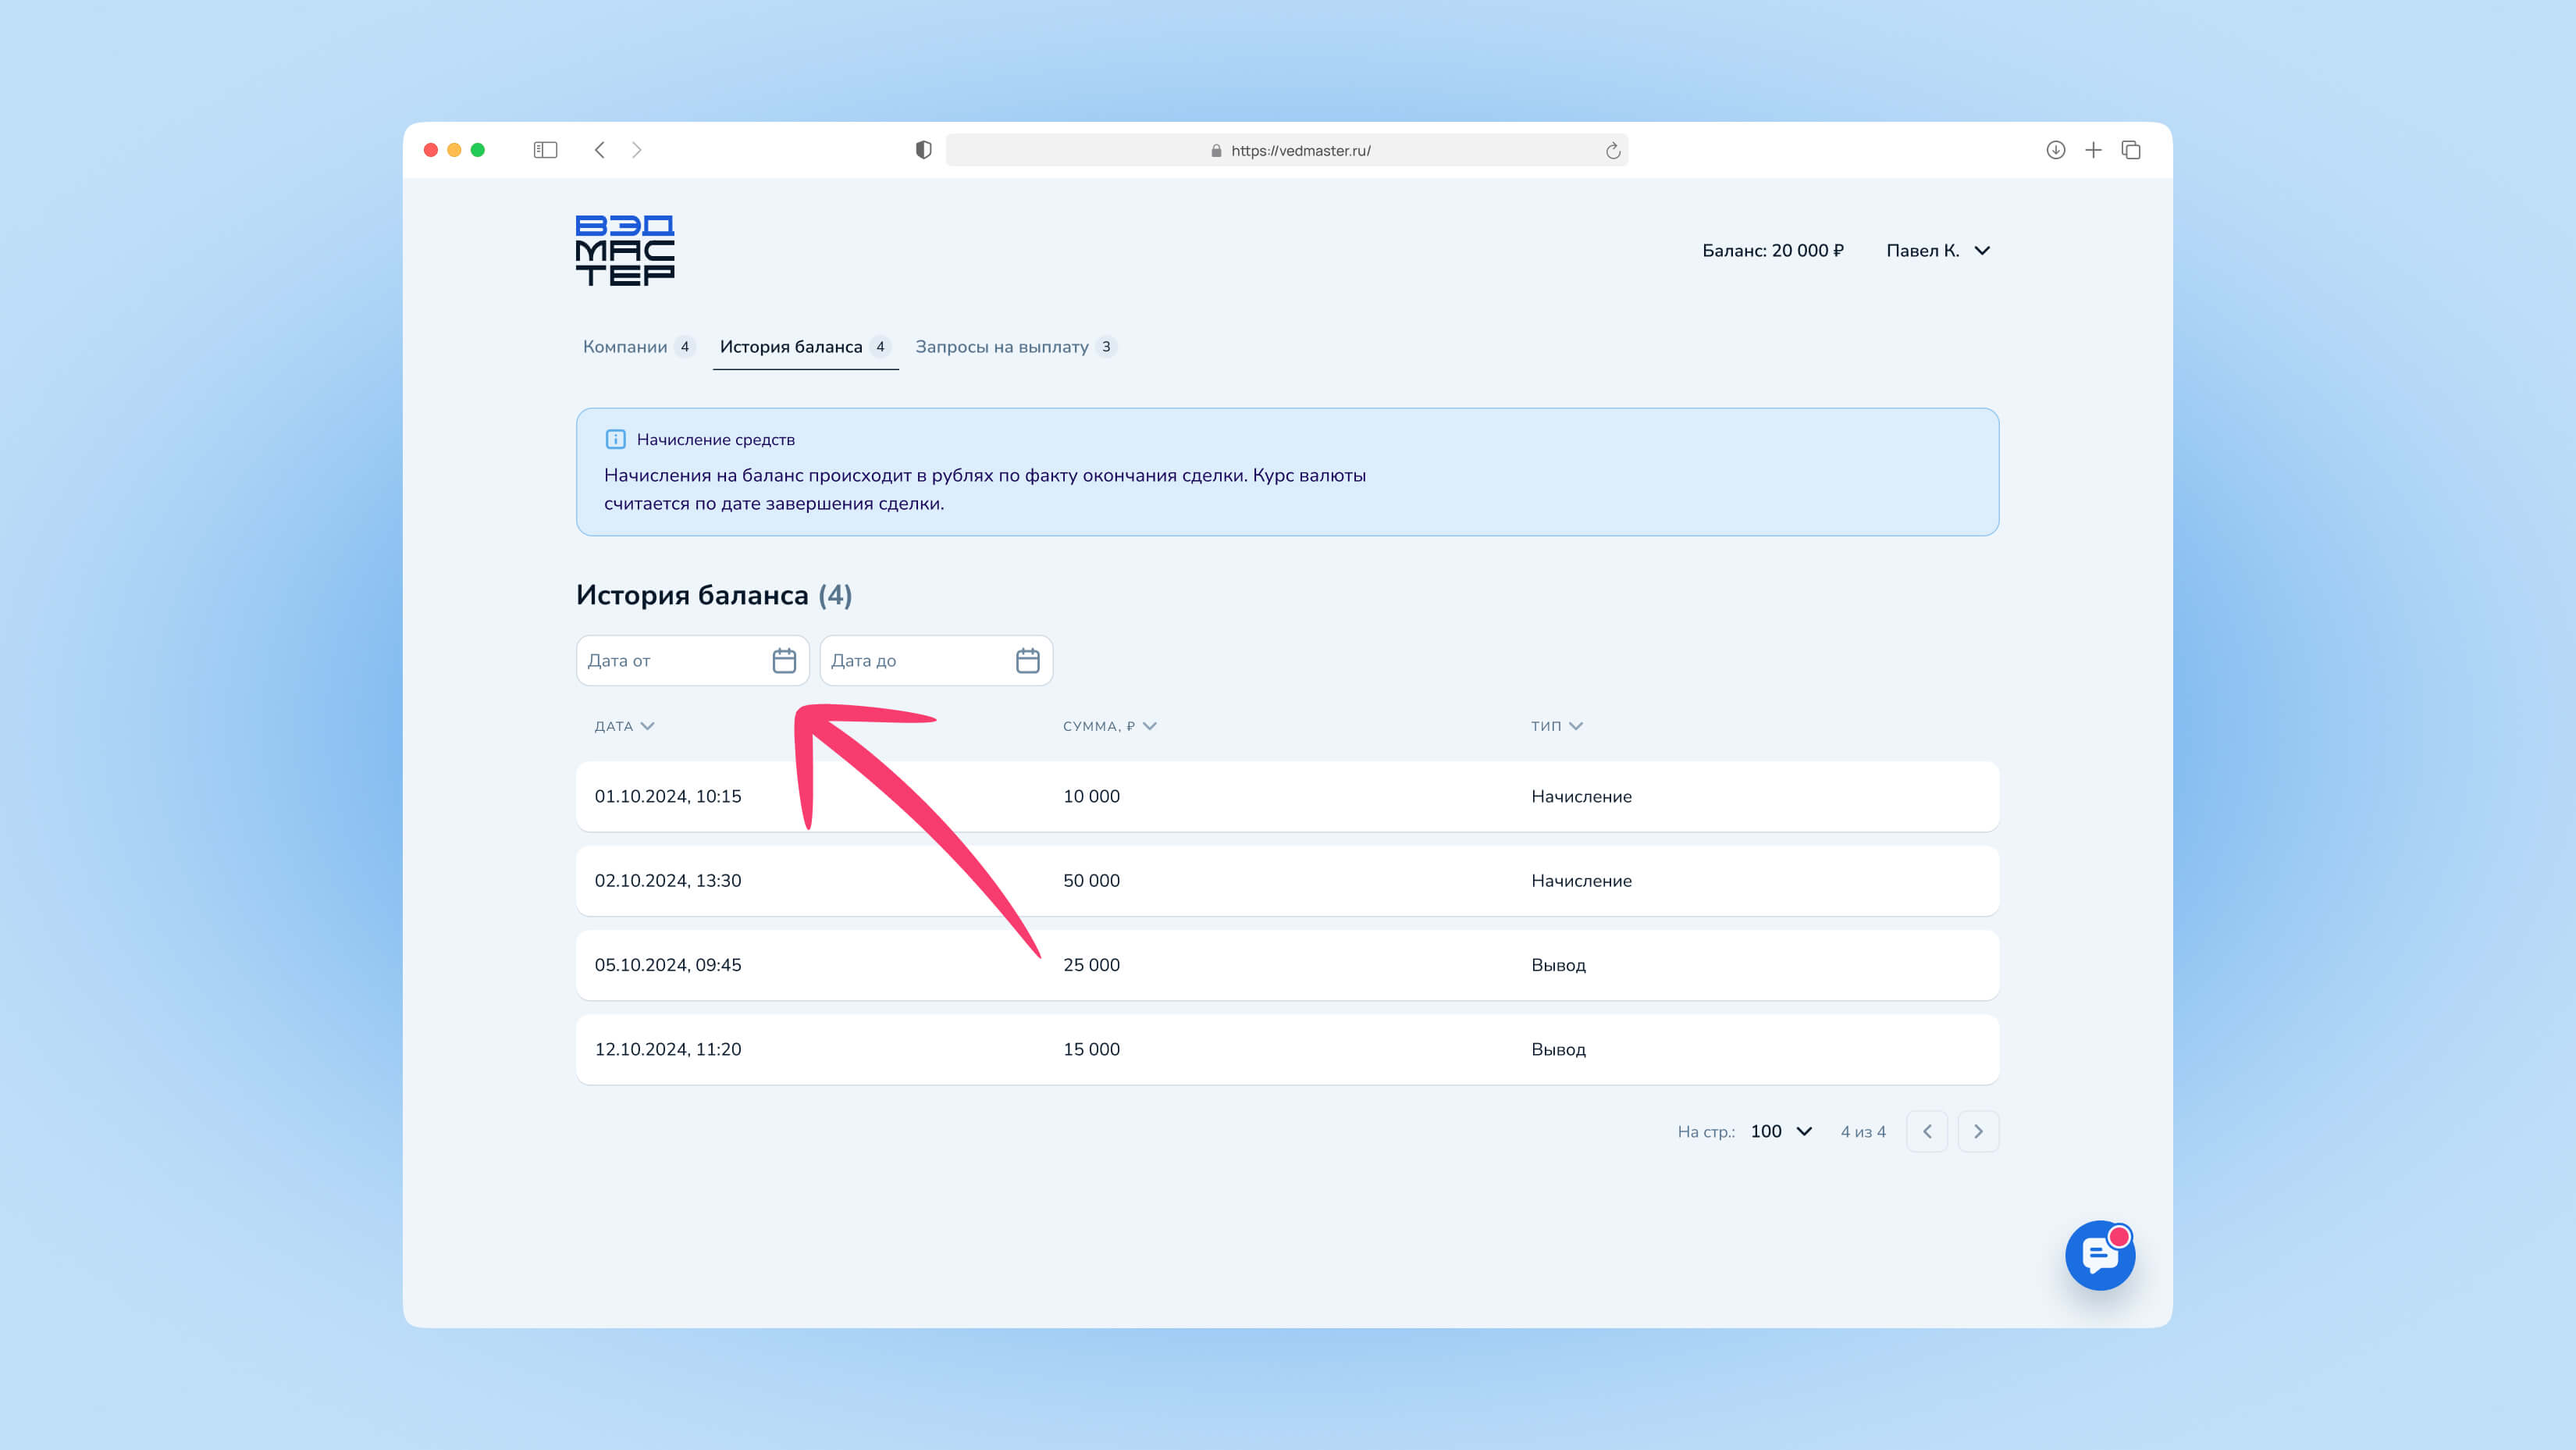
Task: Go to the next page of results
Action: (1977, 1131)
